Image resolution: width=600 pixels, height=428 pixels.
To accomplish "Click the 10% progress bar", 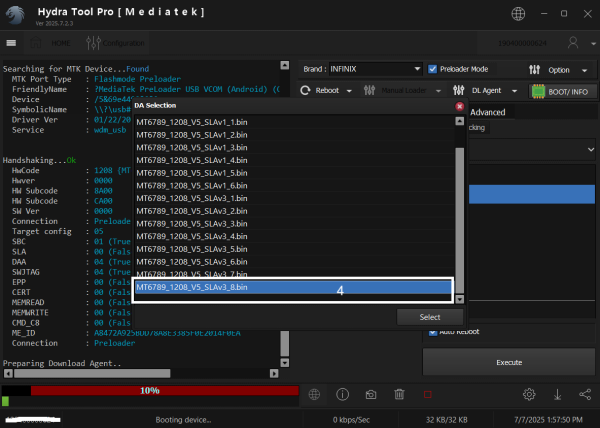I will [150, 391].
